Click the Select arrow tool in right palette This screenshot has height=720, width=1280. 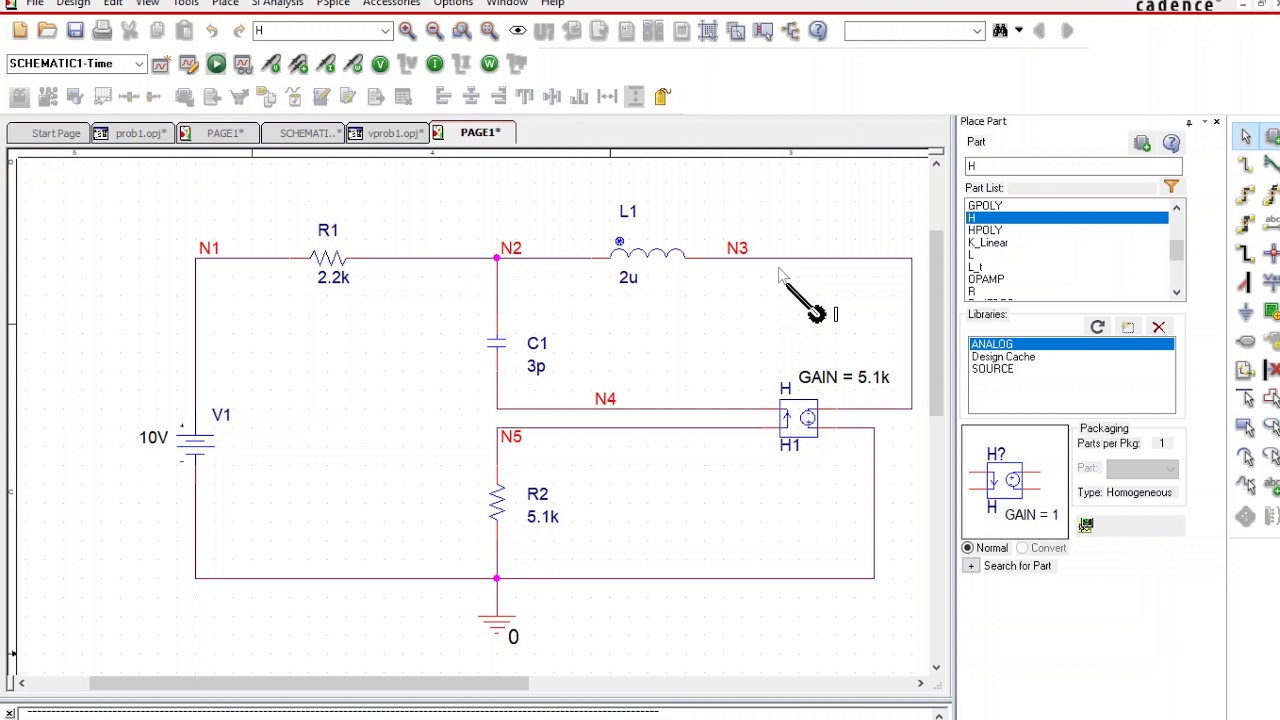(1246, 137)
